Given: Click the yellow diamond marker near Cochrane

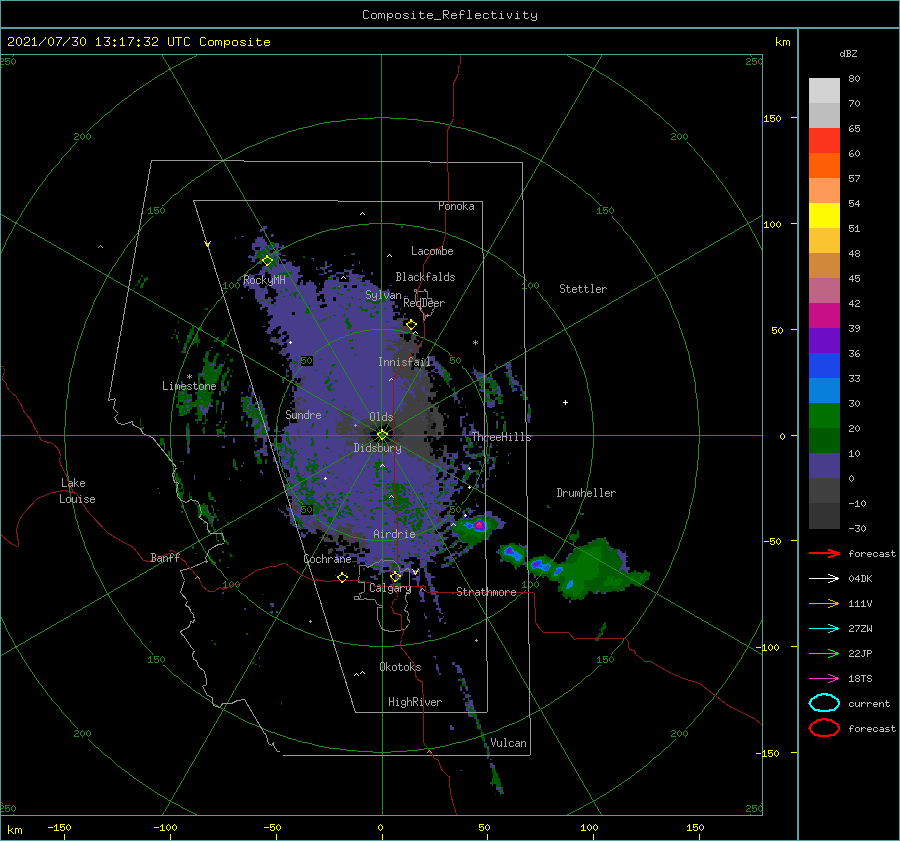Looking at the screenshot, I should pos(342,577).
